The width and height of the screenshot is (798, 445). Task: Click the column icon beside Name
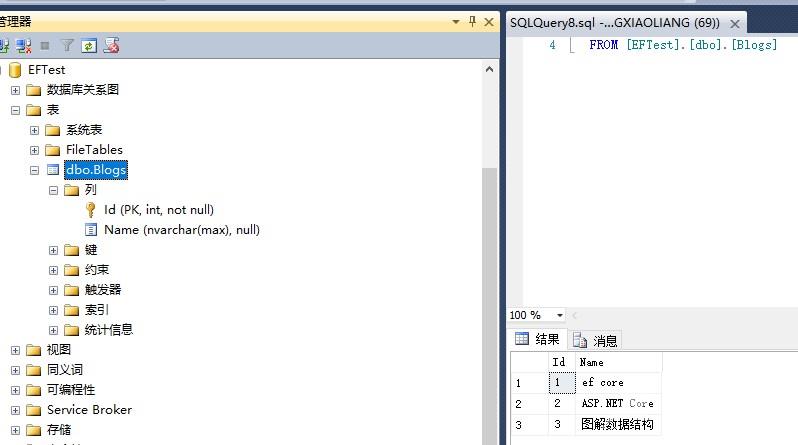[91, 230]
